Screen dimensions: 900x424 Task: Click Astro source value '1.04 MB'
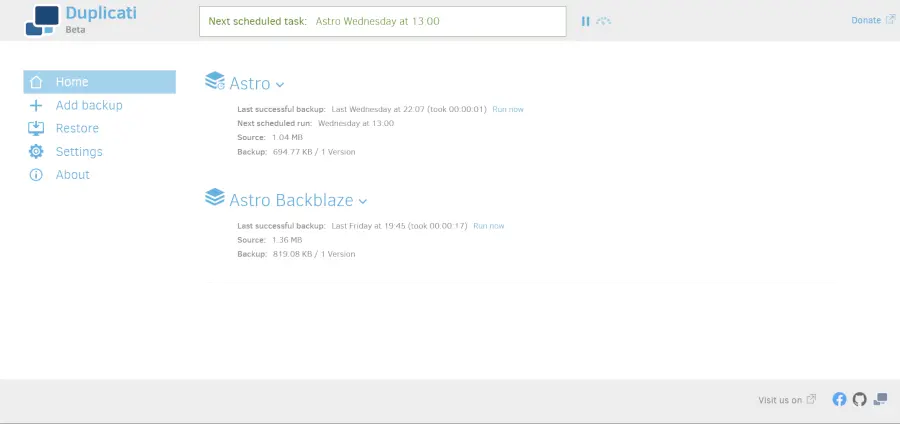coord(288,138)
